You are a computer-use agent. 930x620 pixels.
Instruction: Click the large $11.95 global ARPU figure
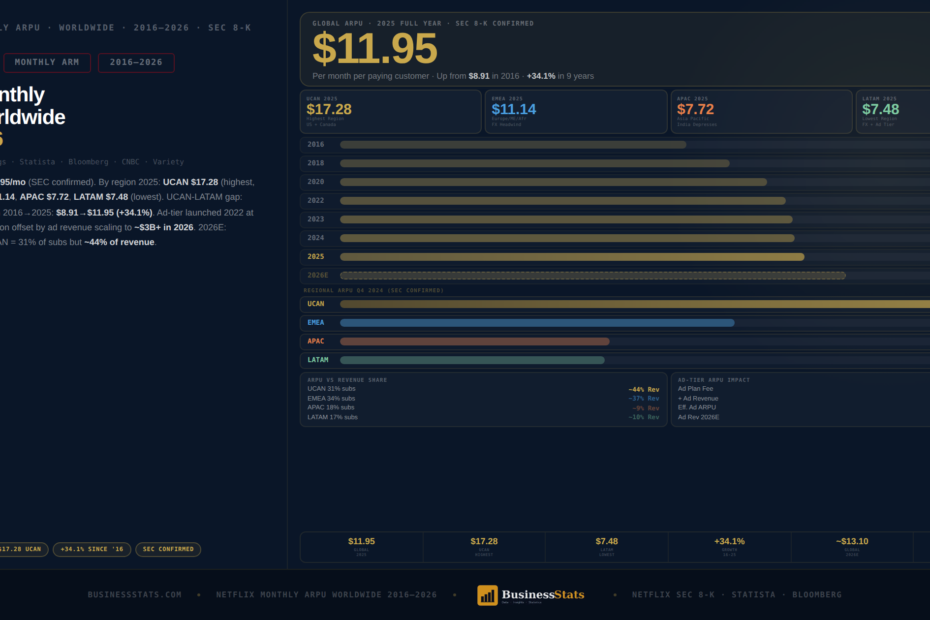[374, 49]
